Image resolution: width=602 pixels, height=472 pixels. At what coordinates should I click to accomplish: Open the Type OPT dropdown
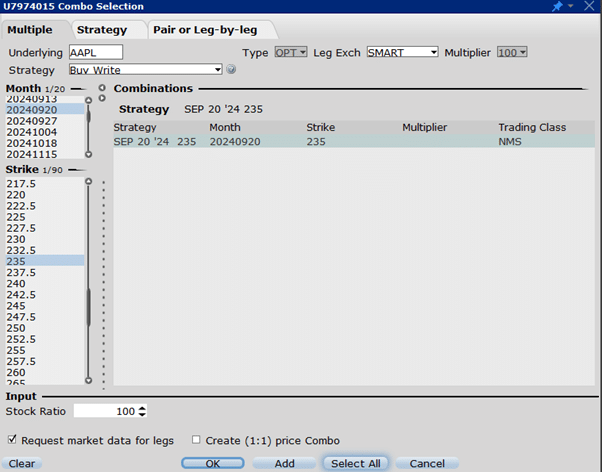click(291, 52)
